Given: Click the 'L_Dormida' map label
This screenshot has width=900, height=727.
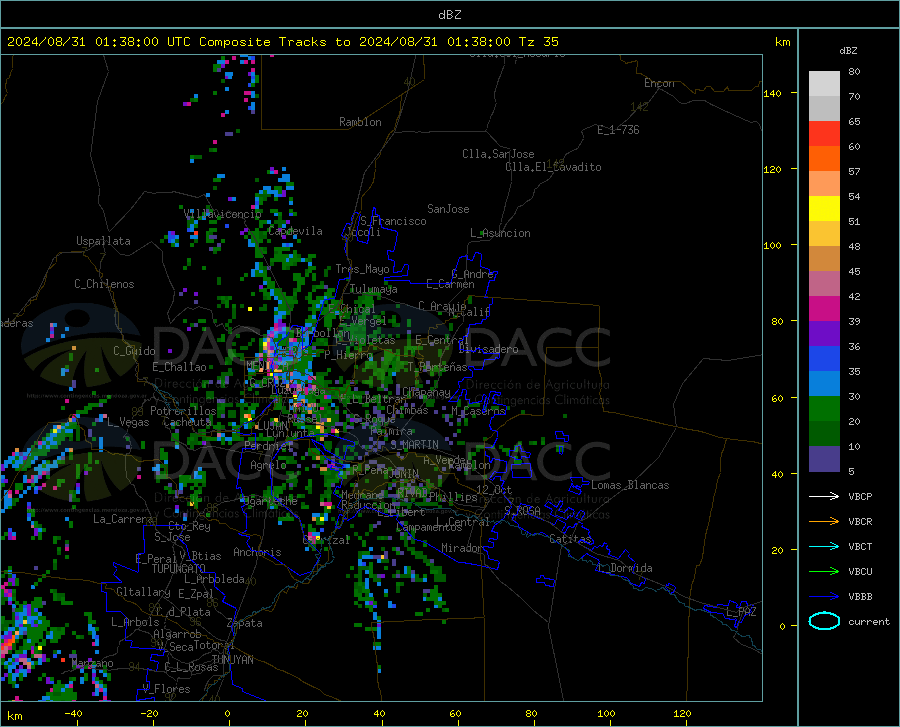Looking at the screenshot, I should (625, 568).
